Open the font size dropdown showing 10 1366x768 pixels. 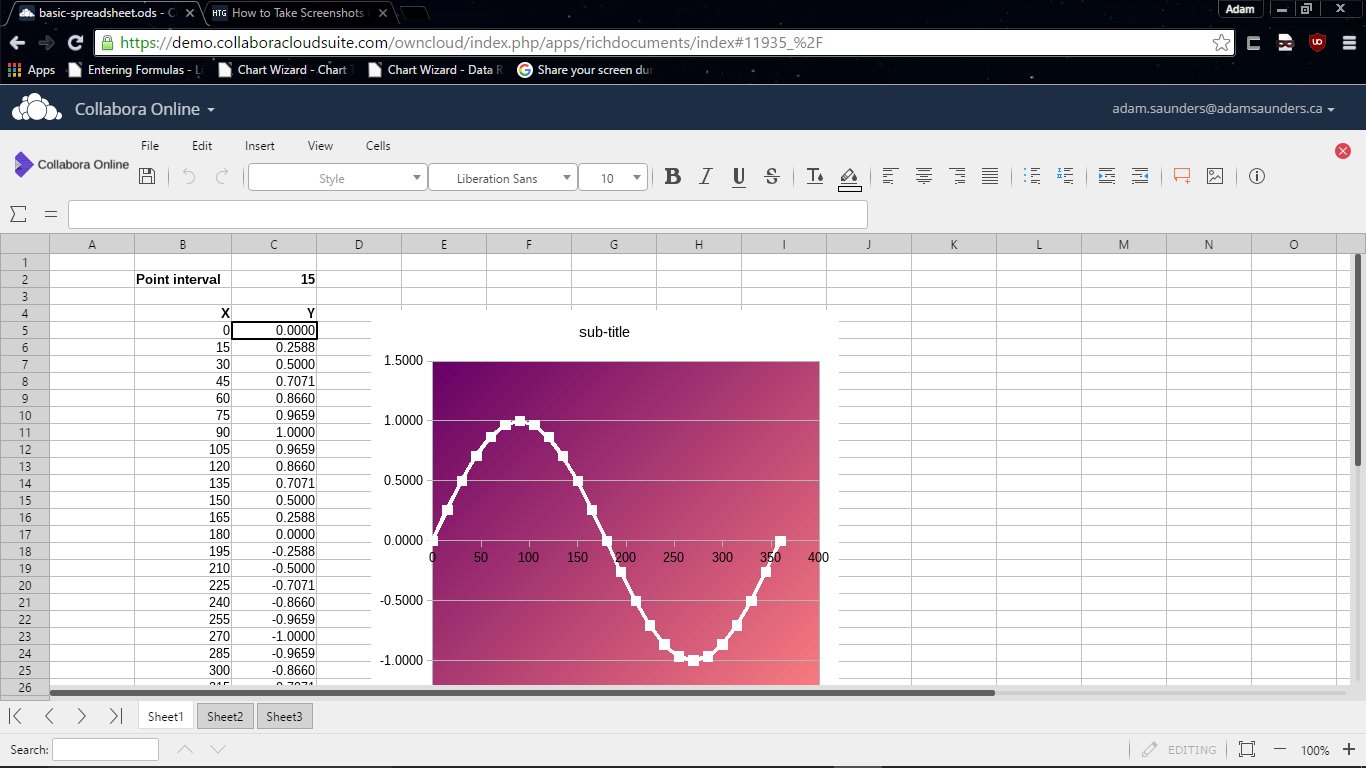click(x=613, y=178)
